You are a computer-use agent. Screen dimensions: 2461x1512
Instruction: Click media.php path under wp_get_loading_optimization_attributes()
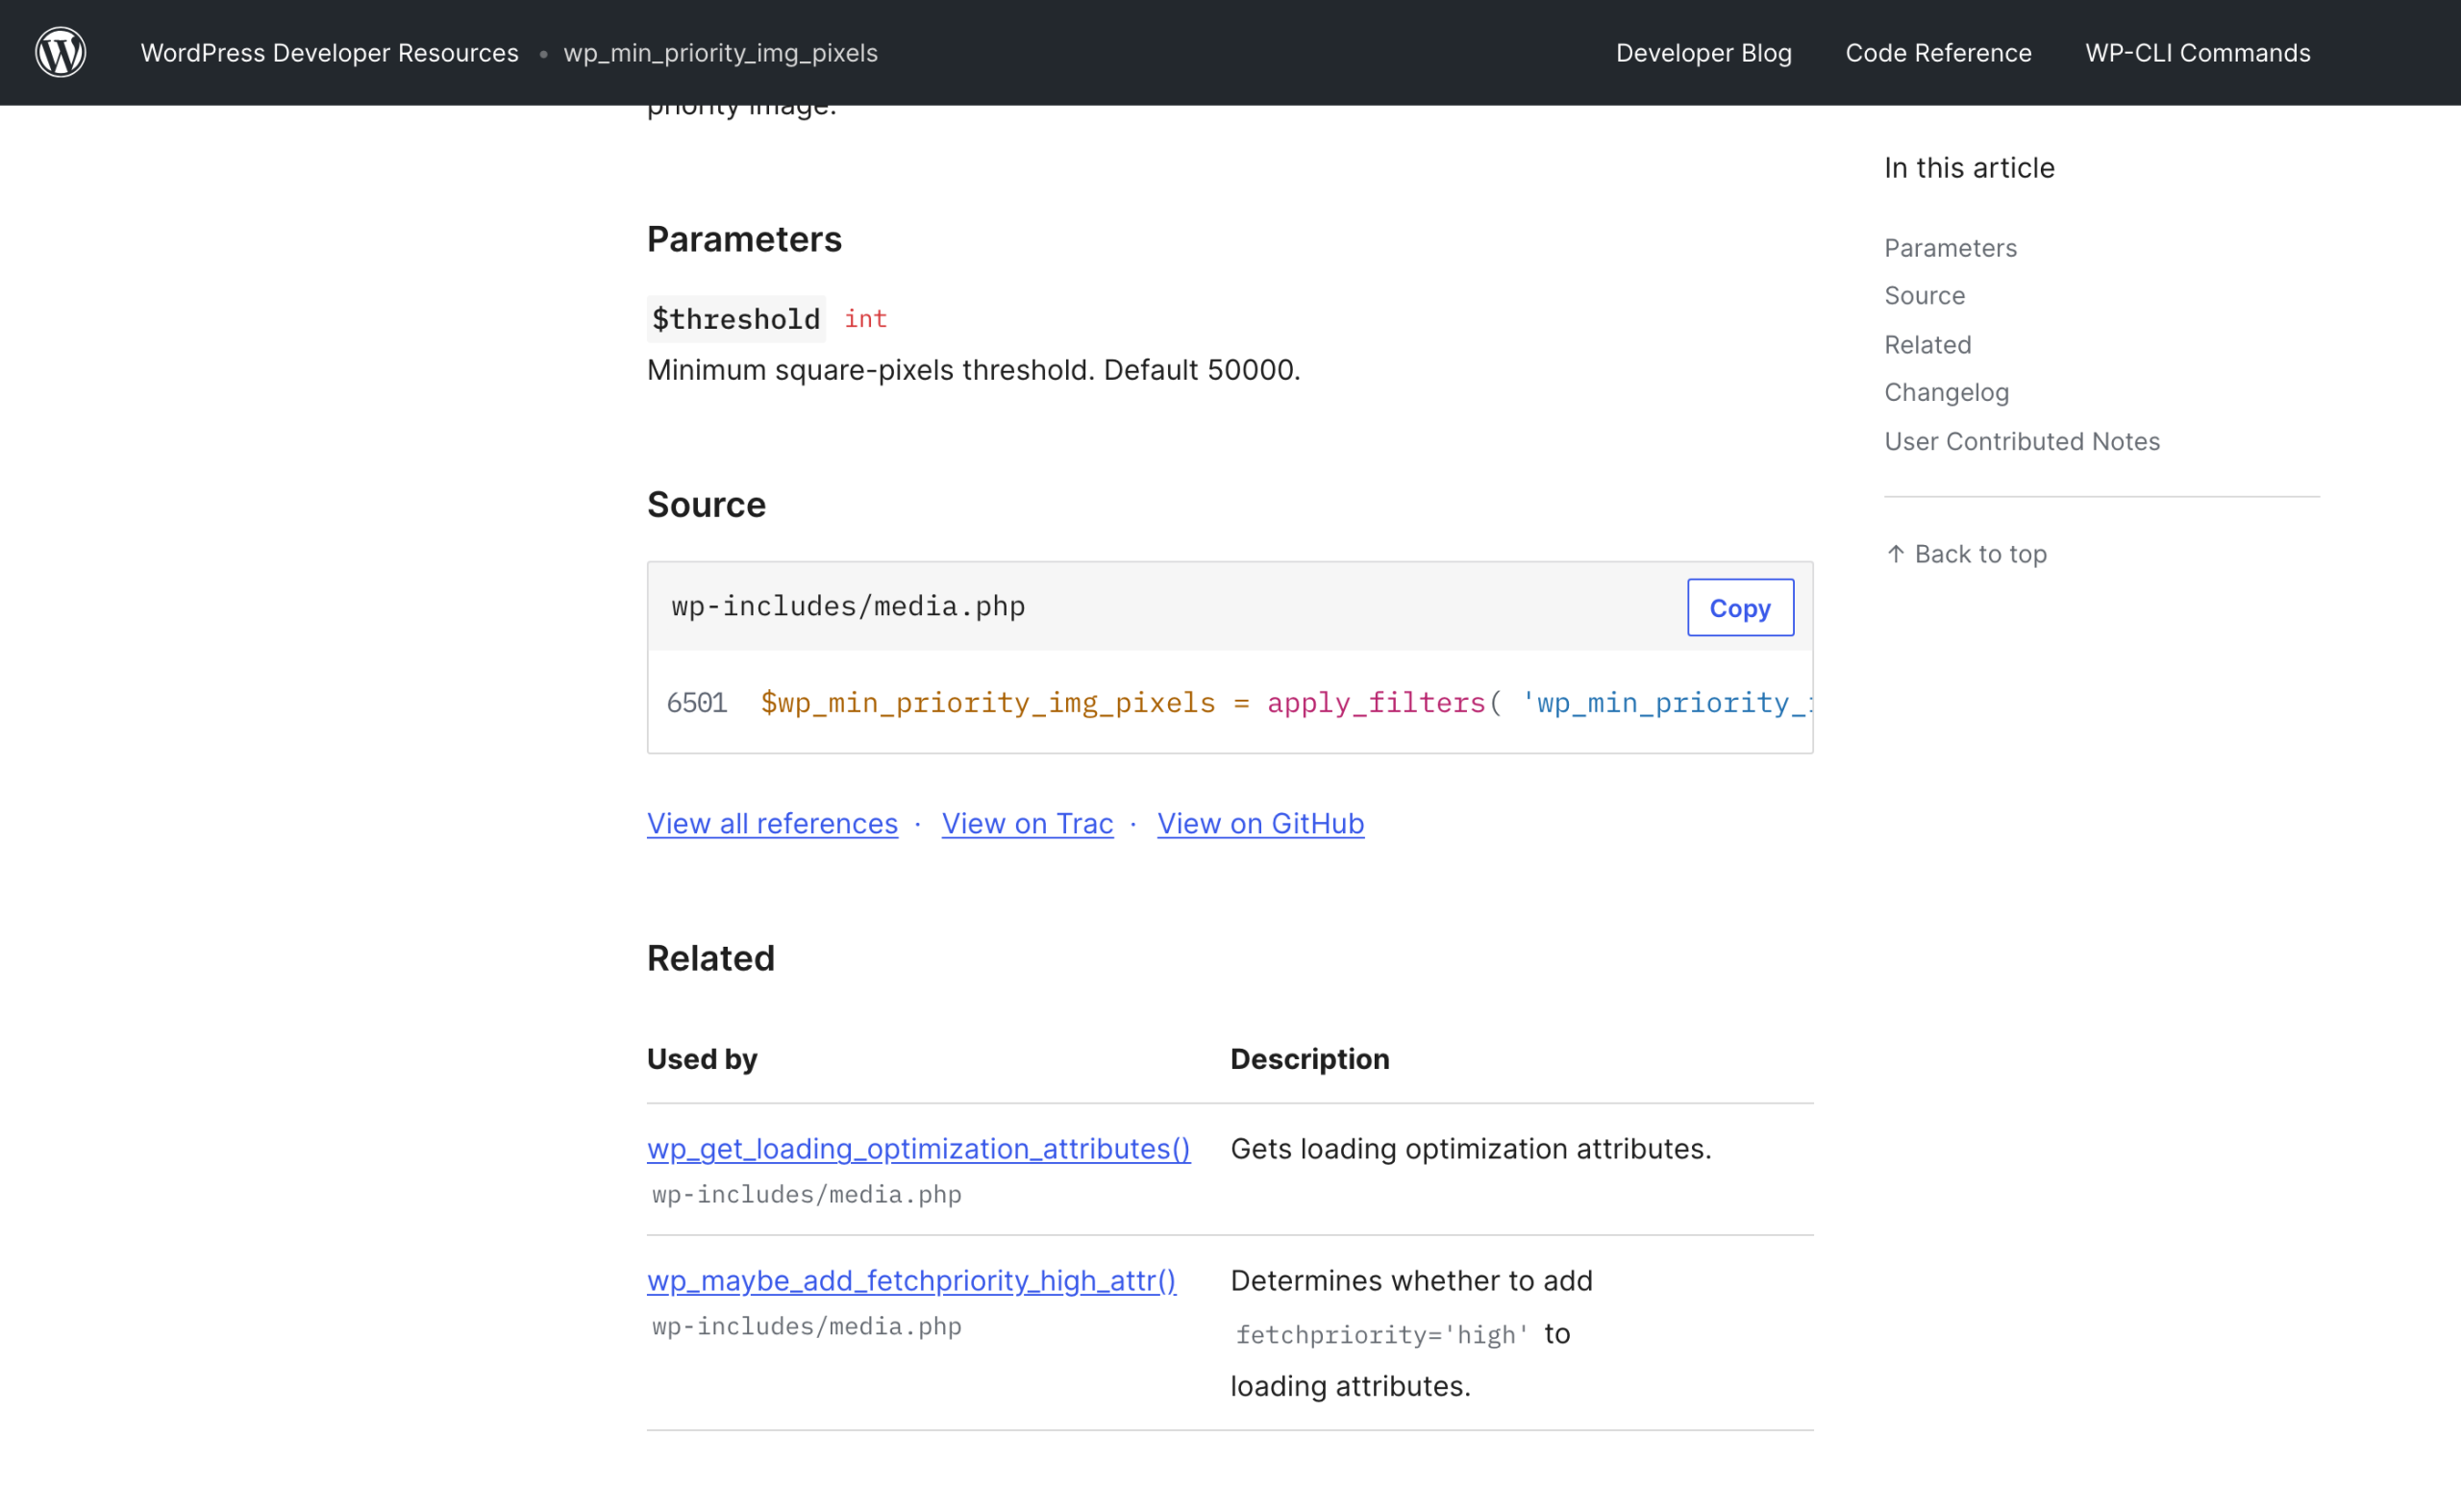pos(806,1195)
